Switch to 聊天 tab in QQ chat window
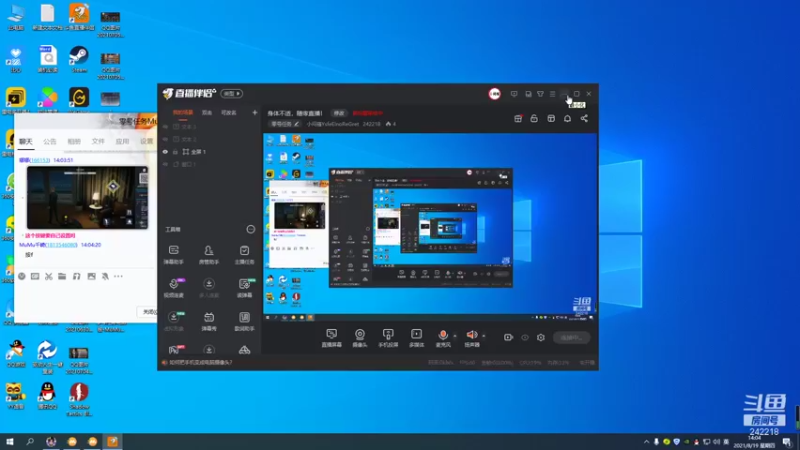 coord(26,141)
